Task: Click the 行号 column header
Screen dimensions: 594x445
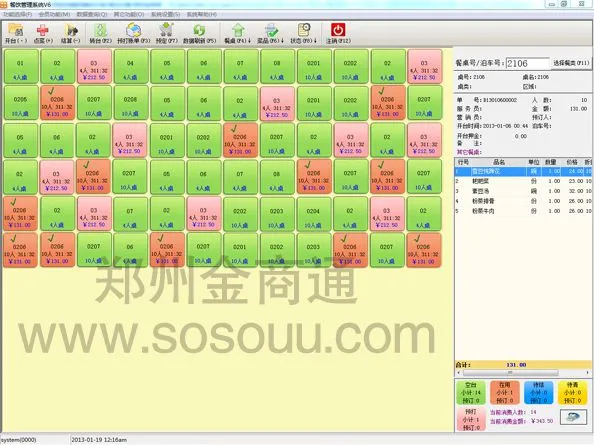Action: point(463,162)
